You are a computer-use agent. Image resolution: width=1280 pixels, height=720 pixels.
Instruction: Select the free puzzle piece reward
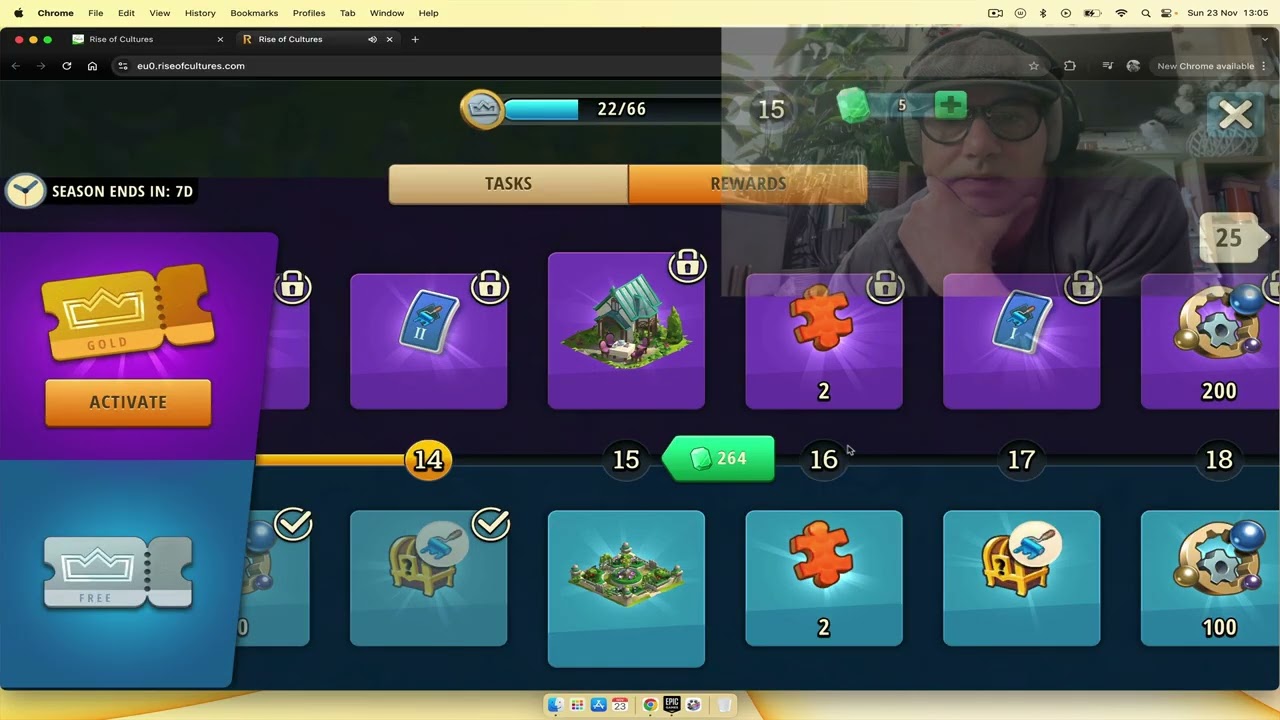[x=824, y=578]
